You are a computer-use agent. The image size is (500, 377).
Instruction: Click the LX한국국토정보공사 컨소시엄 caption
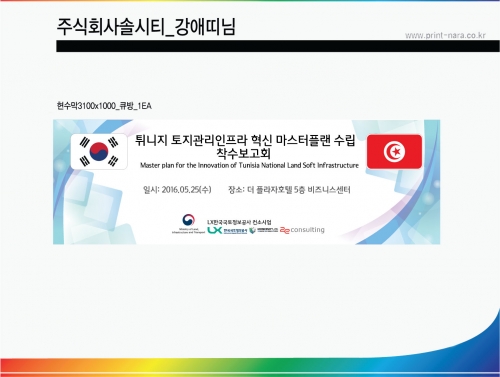(x=239, y=222)
